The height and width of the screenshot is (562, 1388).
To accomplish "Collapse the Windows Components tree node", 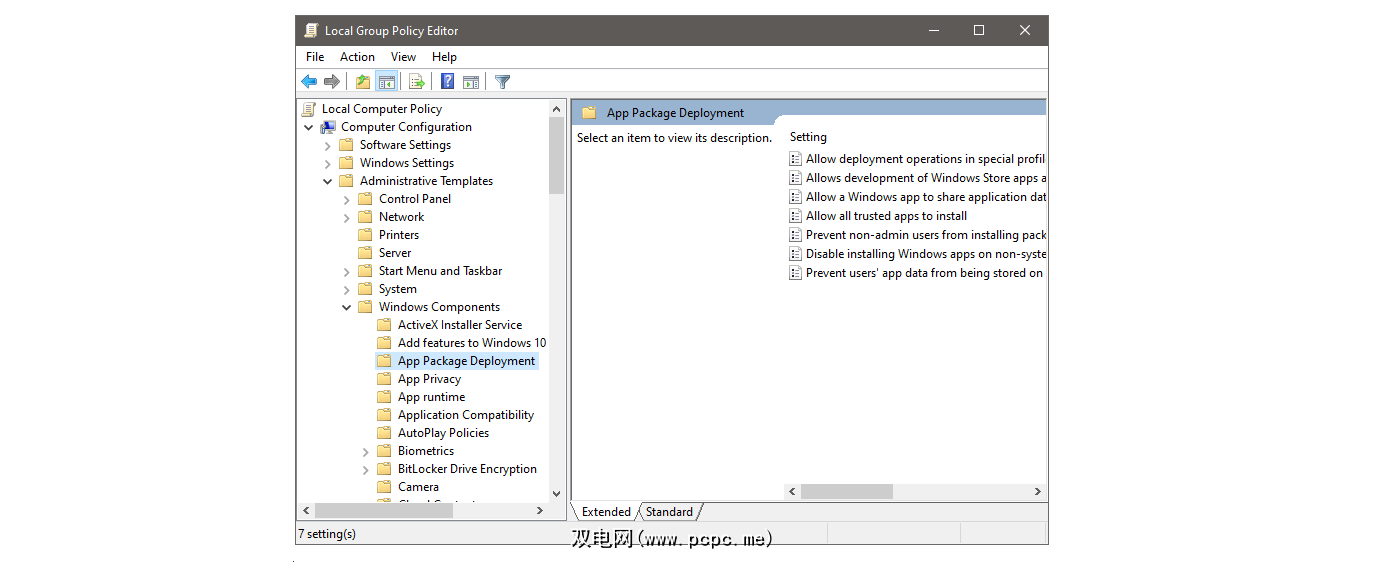I will click(347, 307).
